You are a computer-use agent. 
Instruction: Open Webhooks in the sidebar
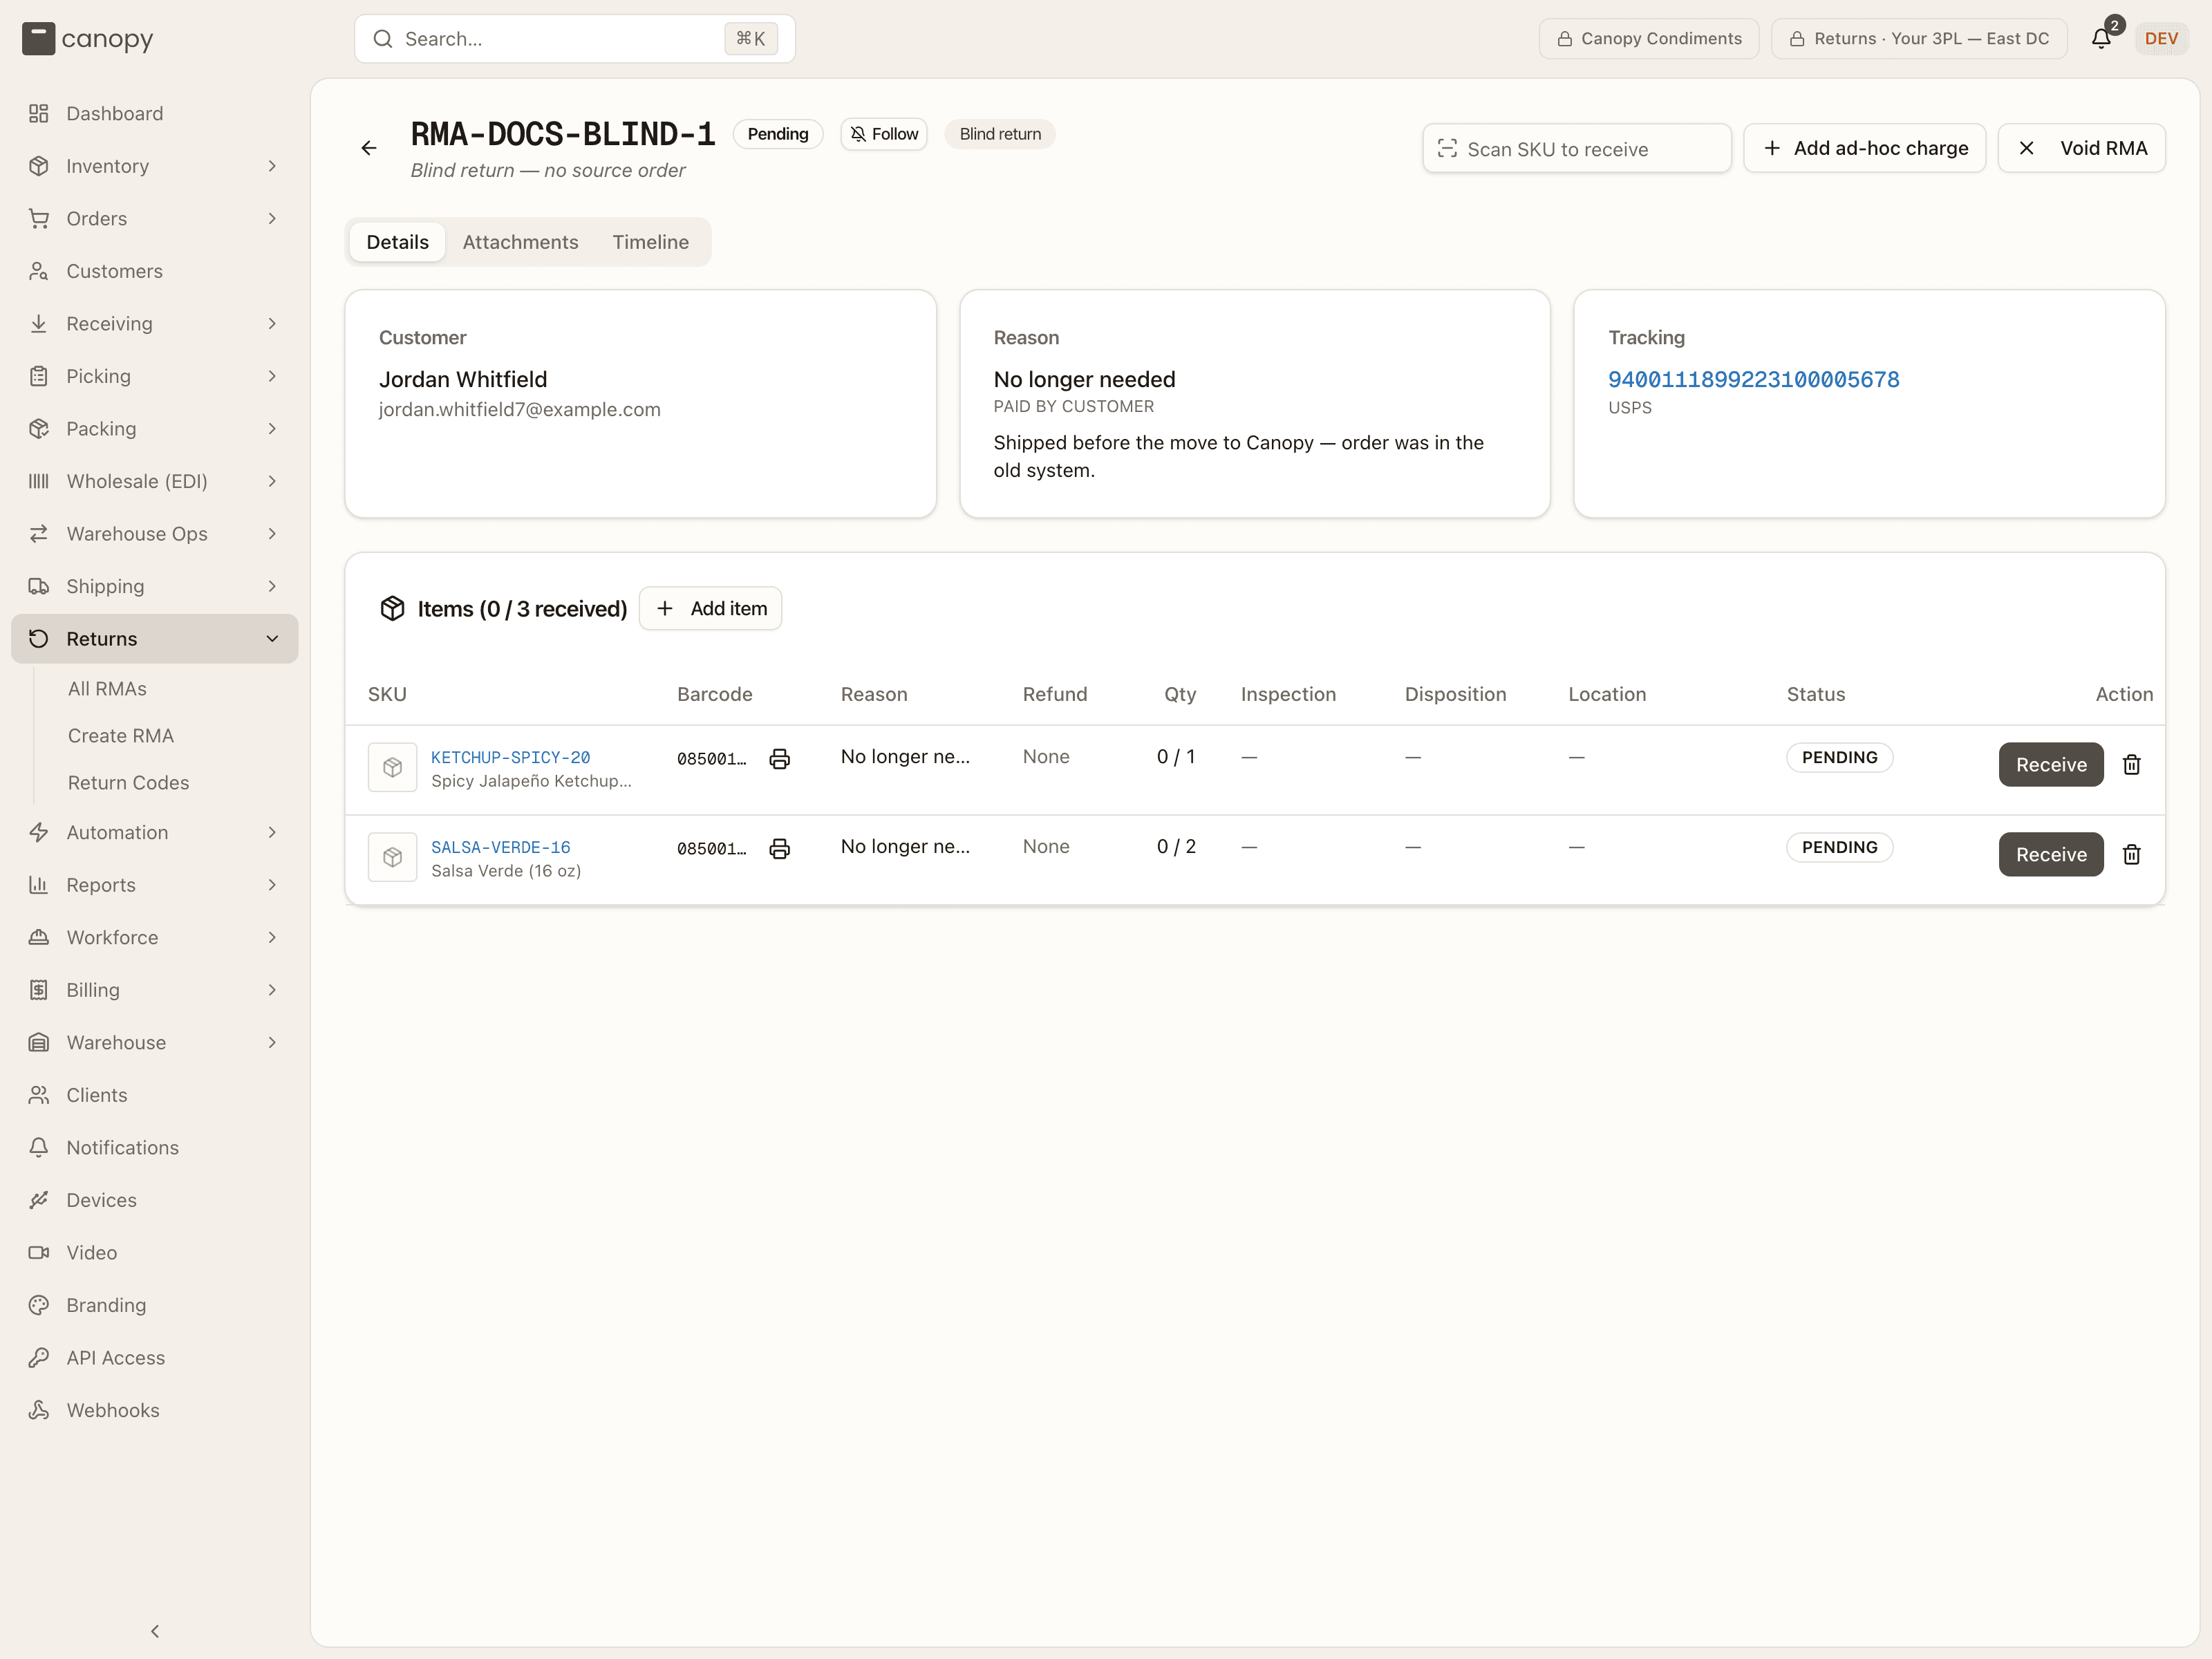155,1410
